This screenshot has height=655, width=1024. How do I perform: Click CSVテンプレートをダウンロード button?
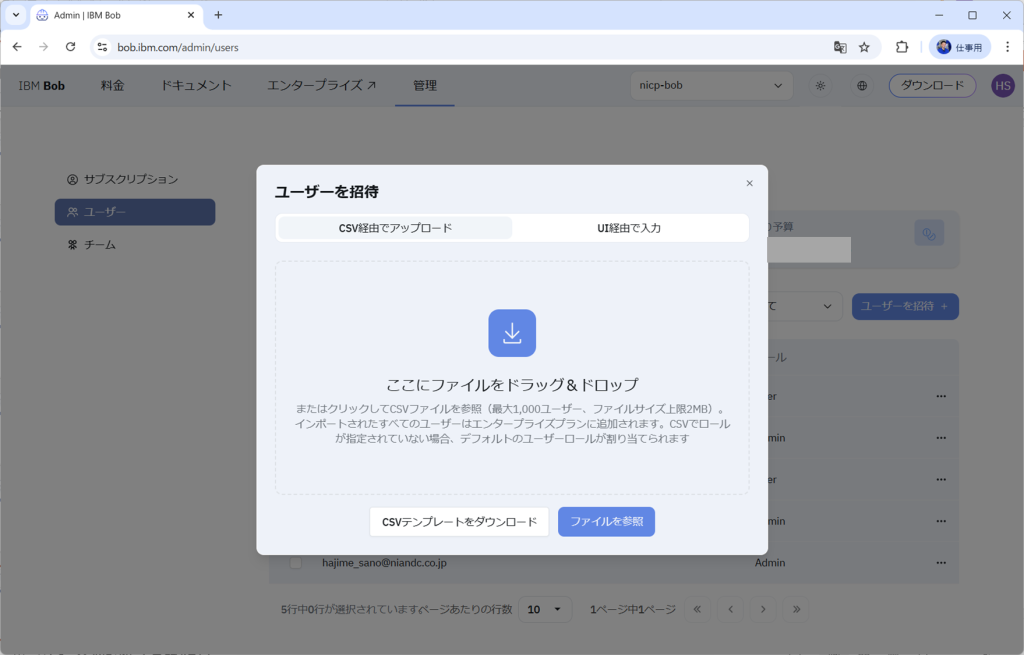pyautogui.click(x=459, y=522)
